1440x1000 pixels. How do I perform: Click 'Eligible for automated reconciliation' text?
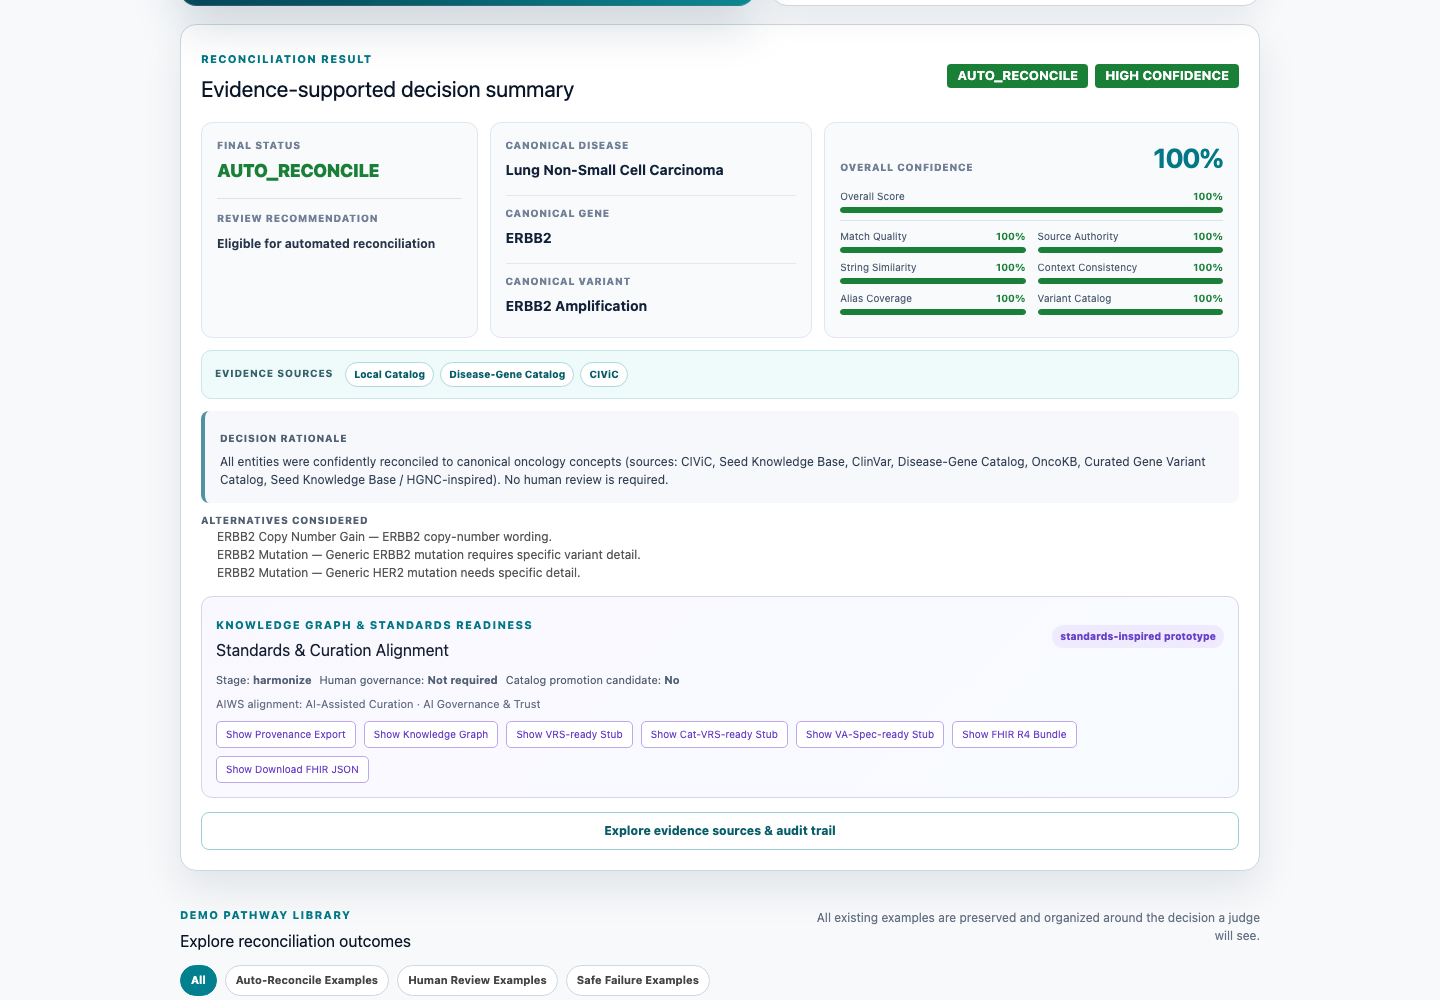coord(326,244)
